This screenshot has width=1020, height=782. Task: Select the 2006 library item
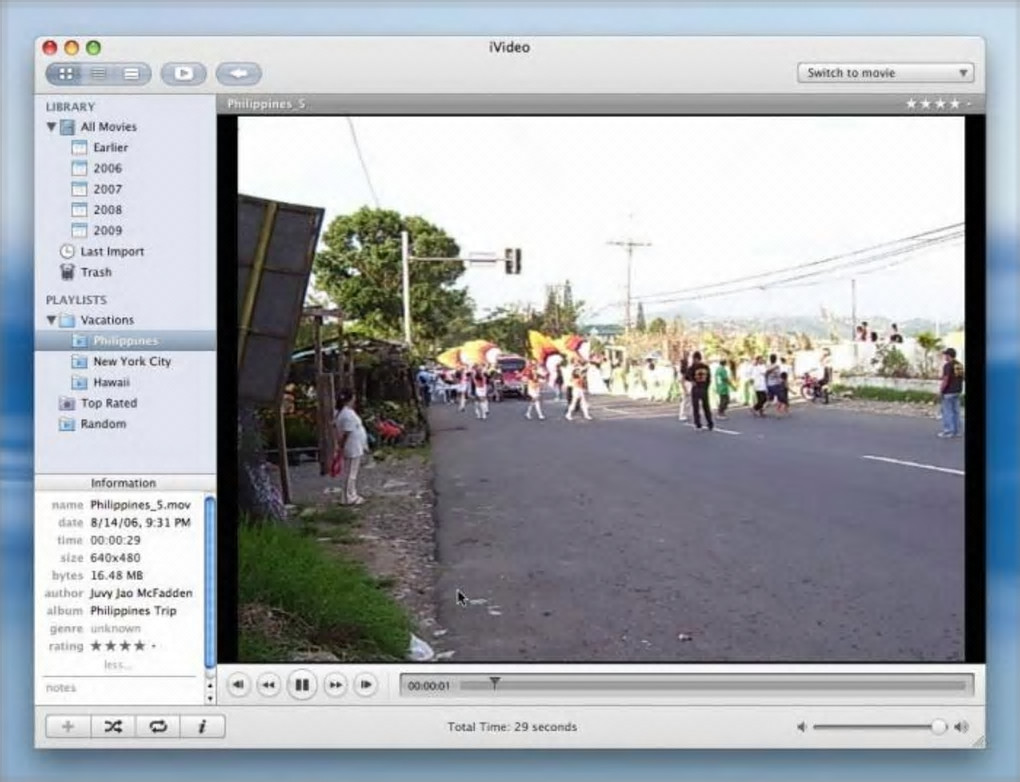pyautogui.click(x=107, y=169)
